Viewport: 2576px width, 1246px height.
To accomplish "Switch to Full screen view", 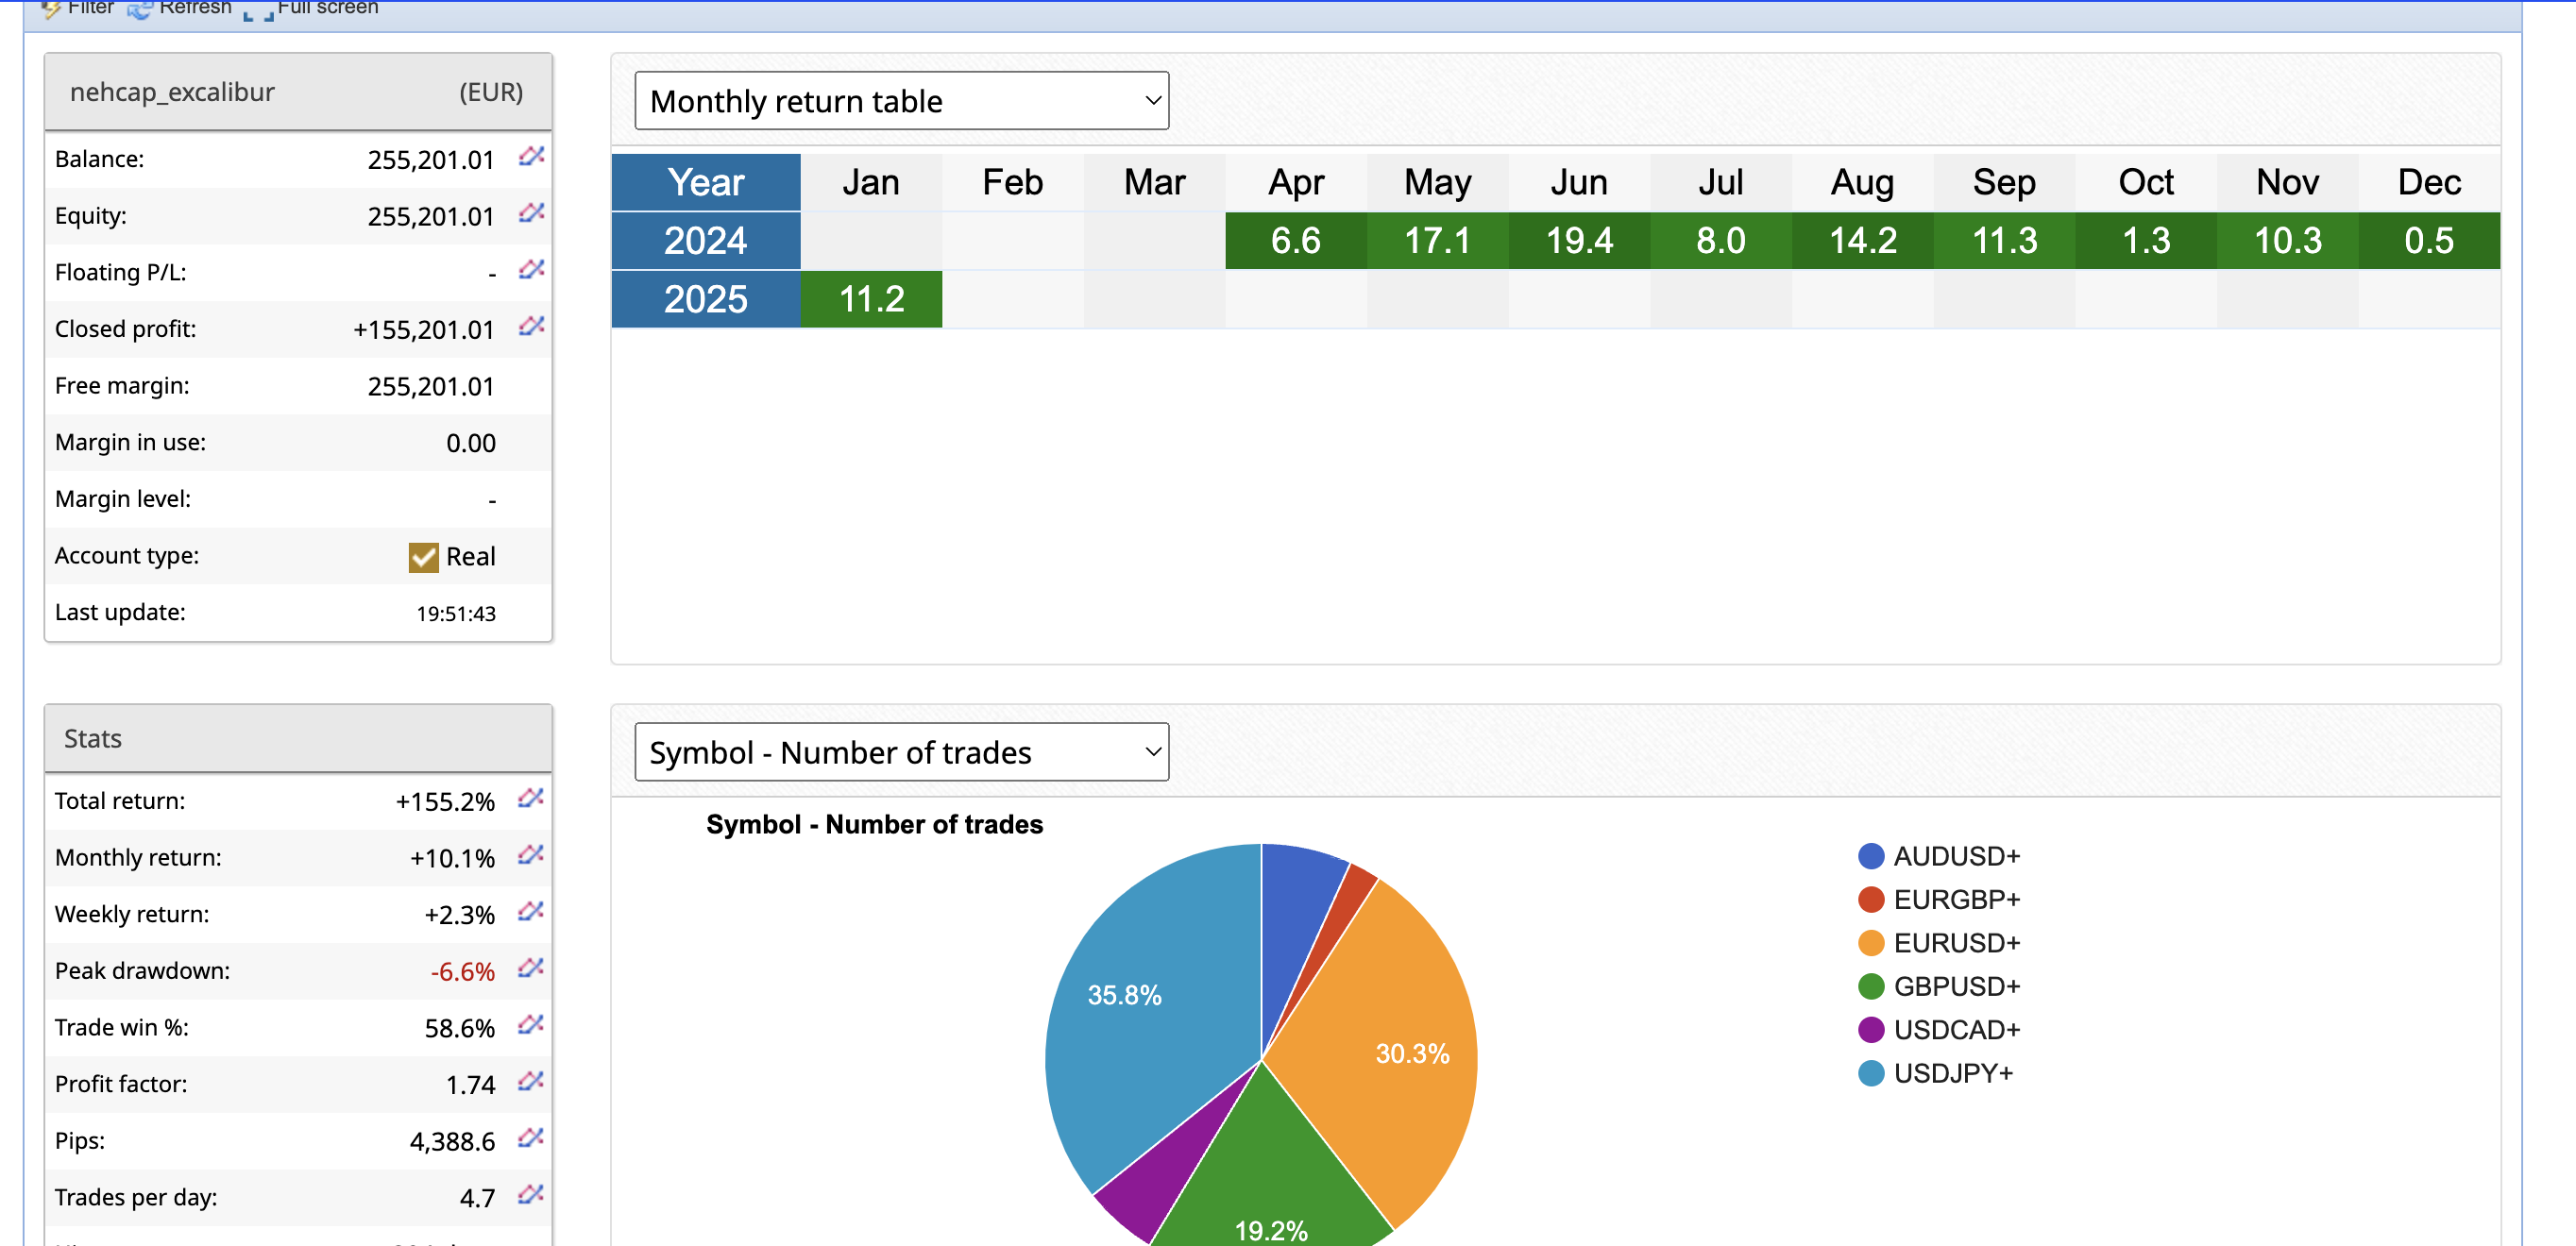I will tap(312, 8).
